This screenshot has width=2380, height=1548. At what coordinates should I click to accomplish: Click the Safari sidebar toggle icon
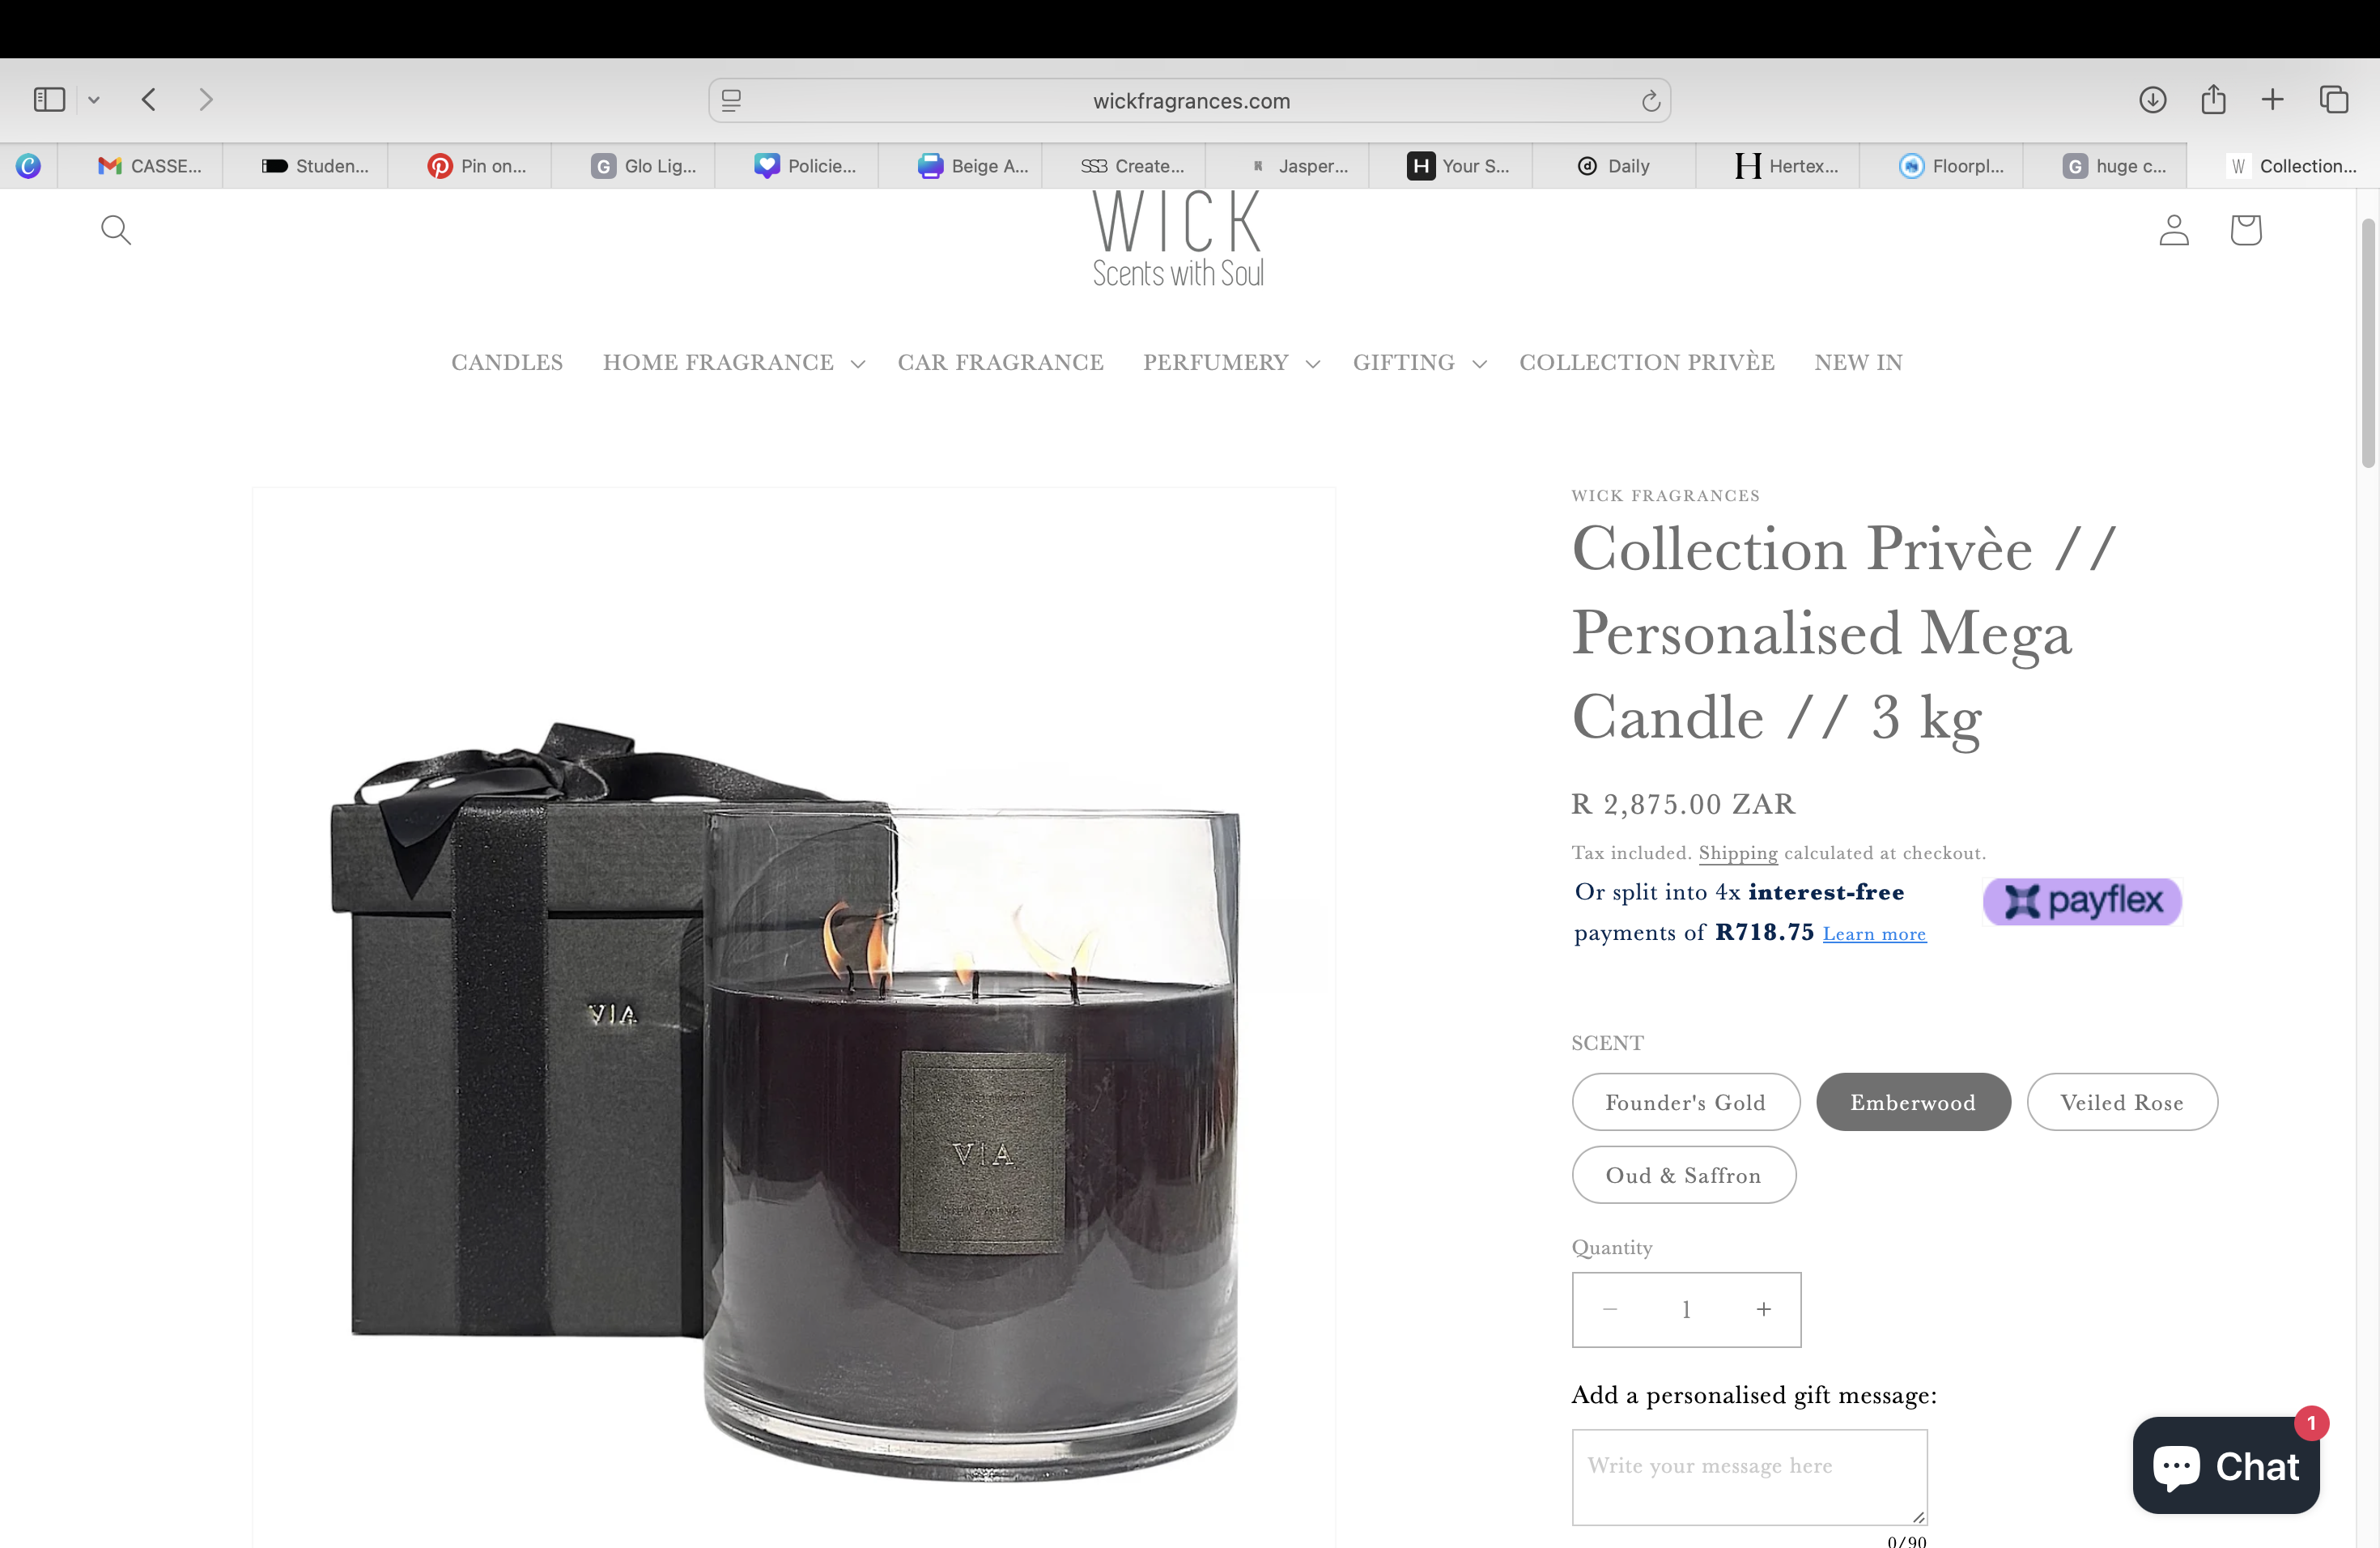coord(49,100)
